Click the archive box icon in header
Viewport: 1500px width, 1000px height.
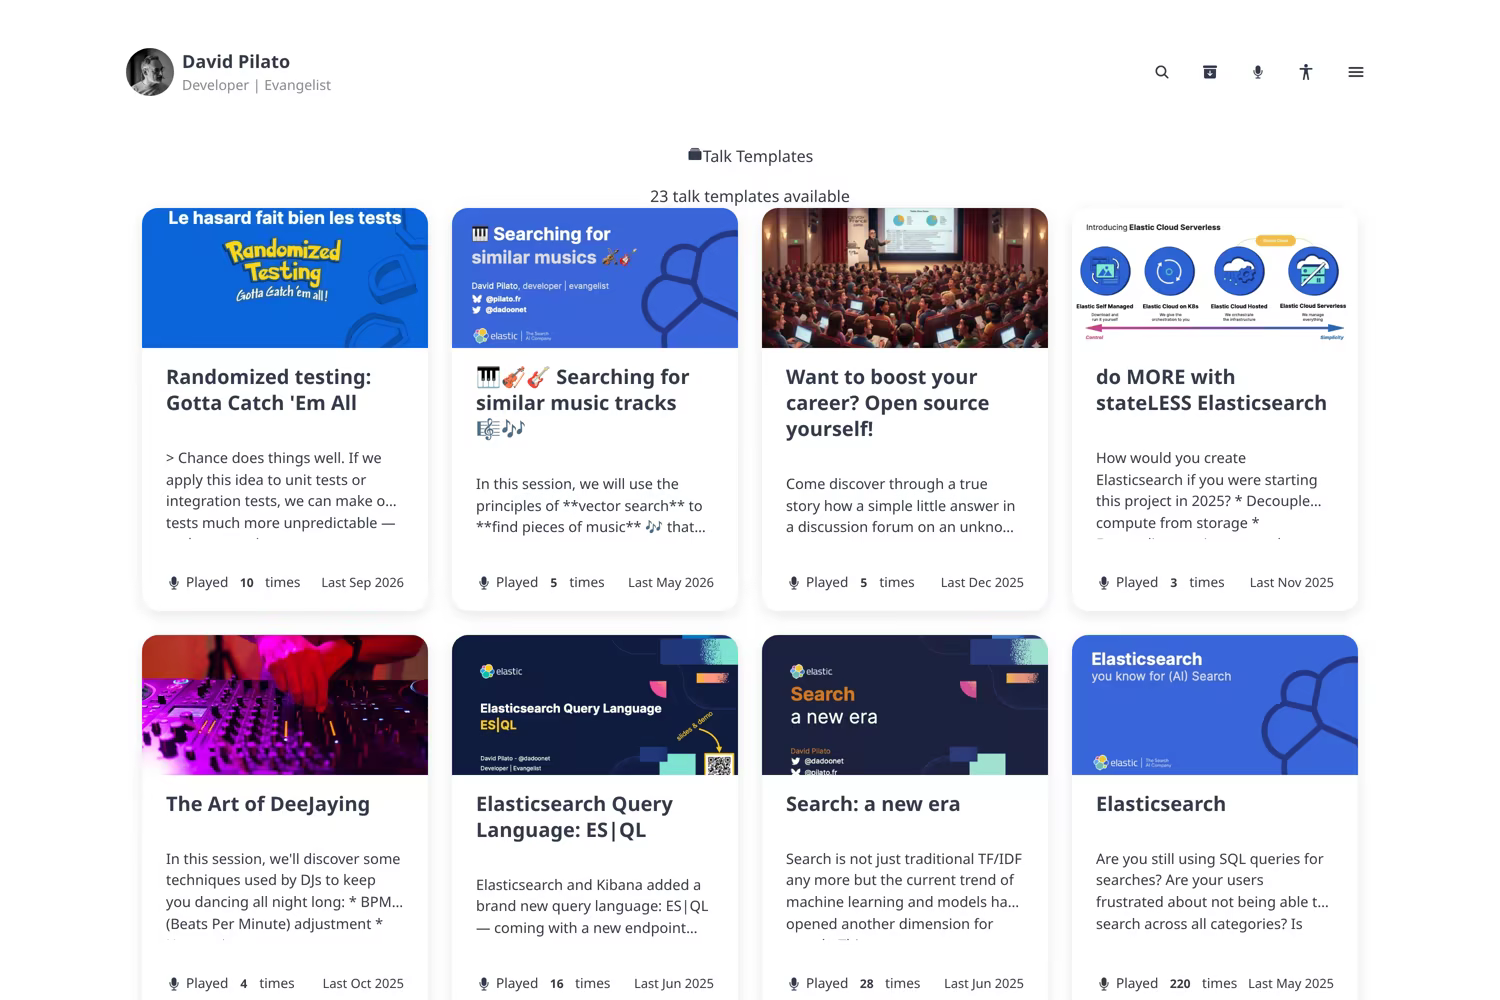(x=1210, y=72)
